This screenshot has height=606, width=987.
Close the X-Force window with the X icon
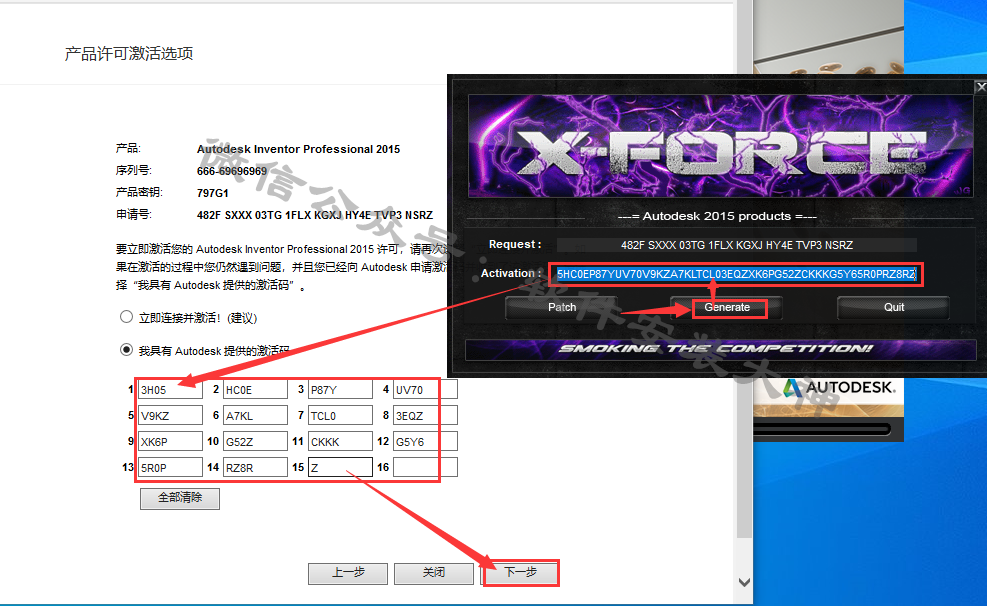pos(981,87)
